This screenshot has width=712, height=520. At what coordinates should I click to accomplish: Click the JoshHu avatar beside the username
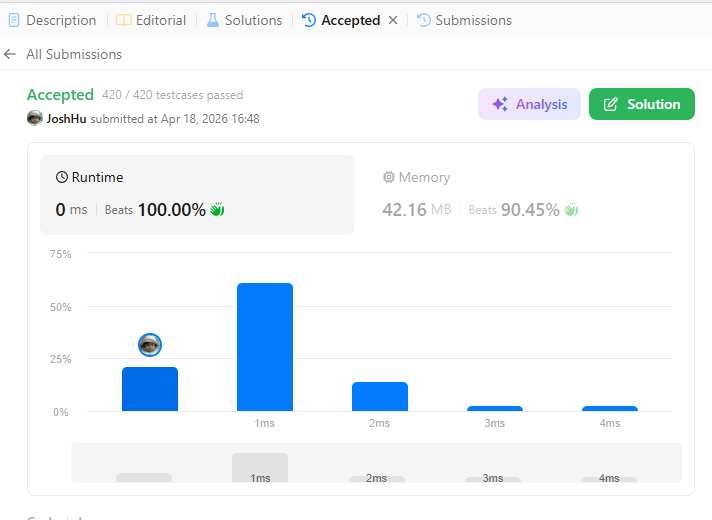(x=35, y=118)
